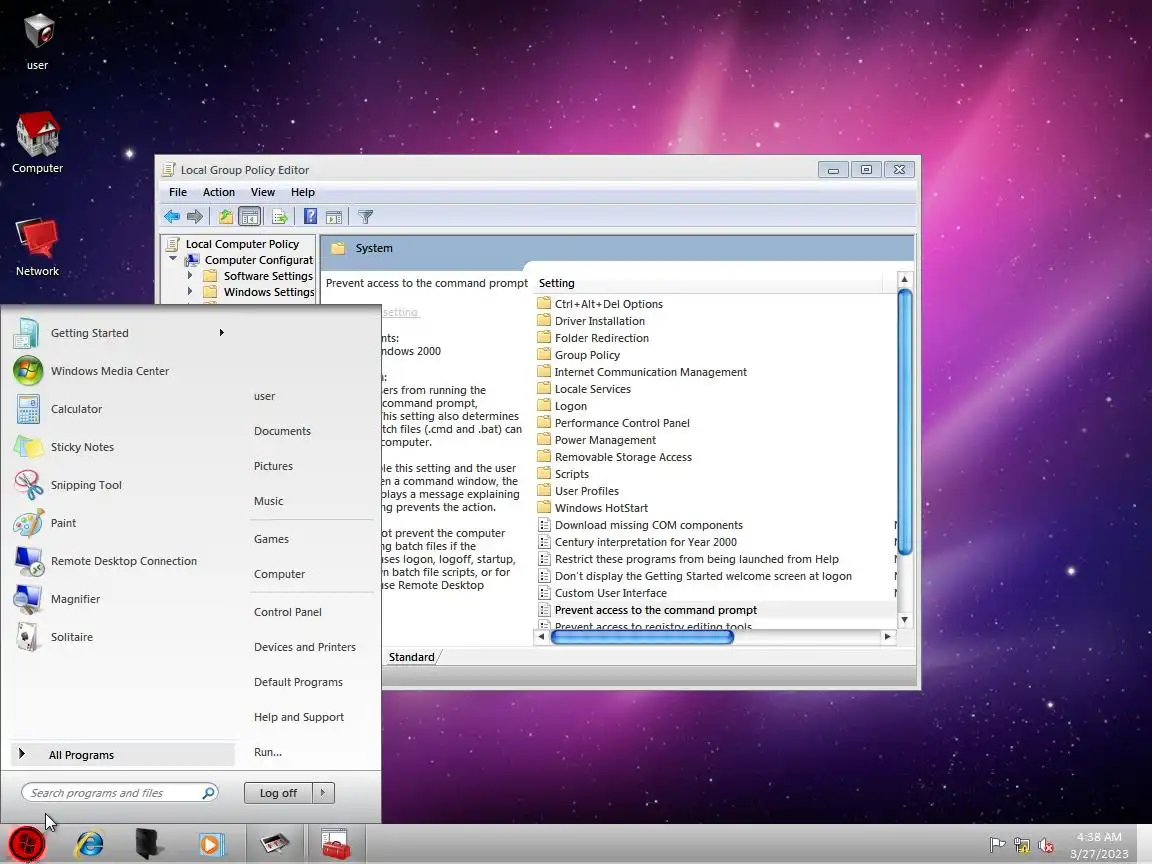Launch Internet Explorer from the taskbar
1152x864 pixels.
point(90,844)
